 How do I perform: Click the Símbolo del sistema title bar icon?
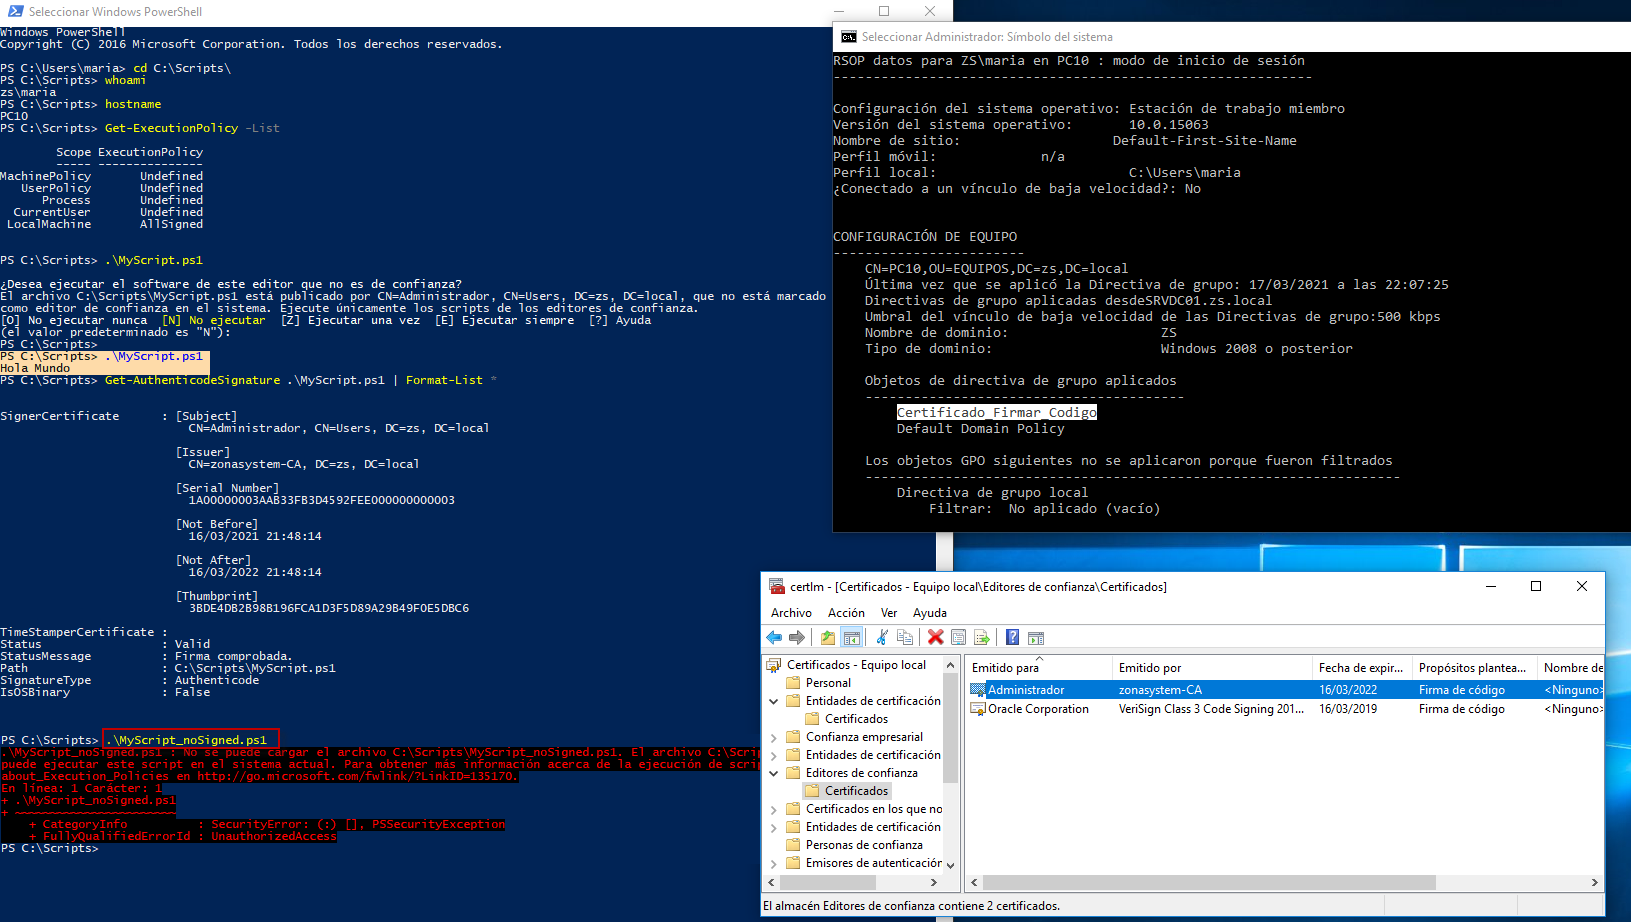[x=849, y=37]
